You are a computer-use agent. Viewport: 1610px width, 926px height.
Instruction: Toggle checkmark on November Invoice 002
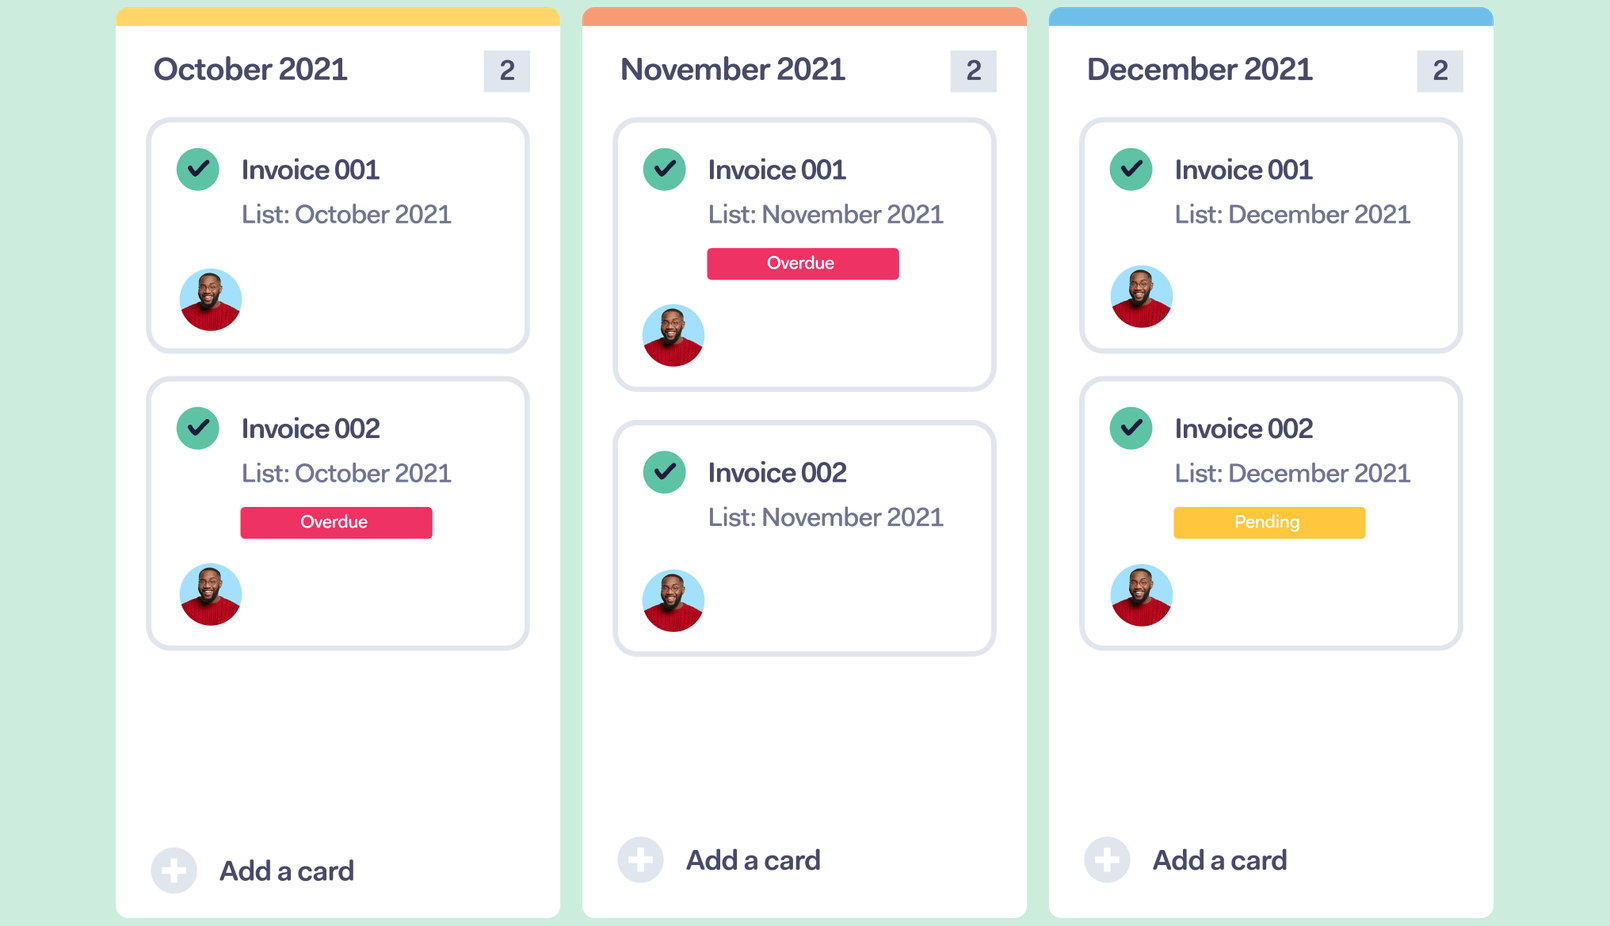click(x=665, y=472)
